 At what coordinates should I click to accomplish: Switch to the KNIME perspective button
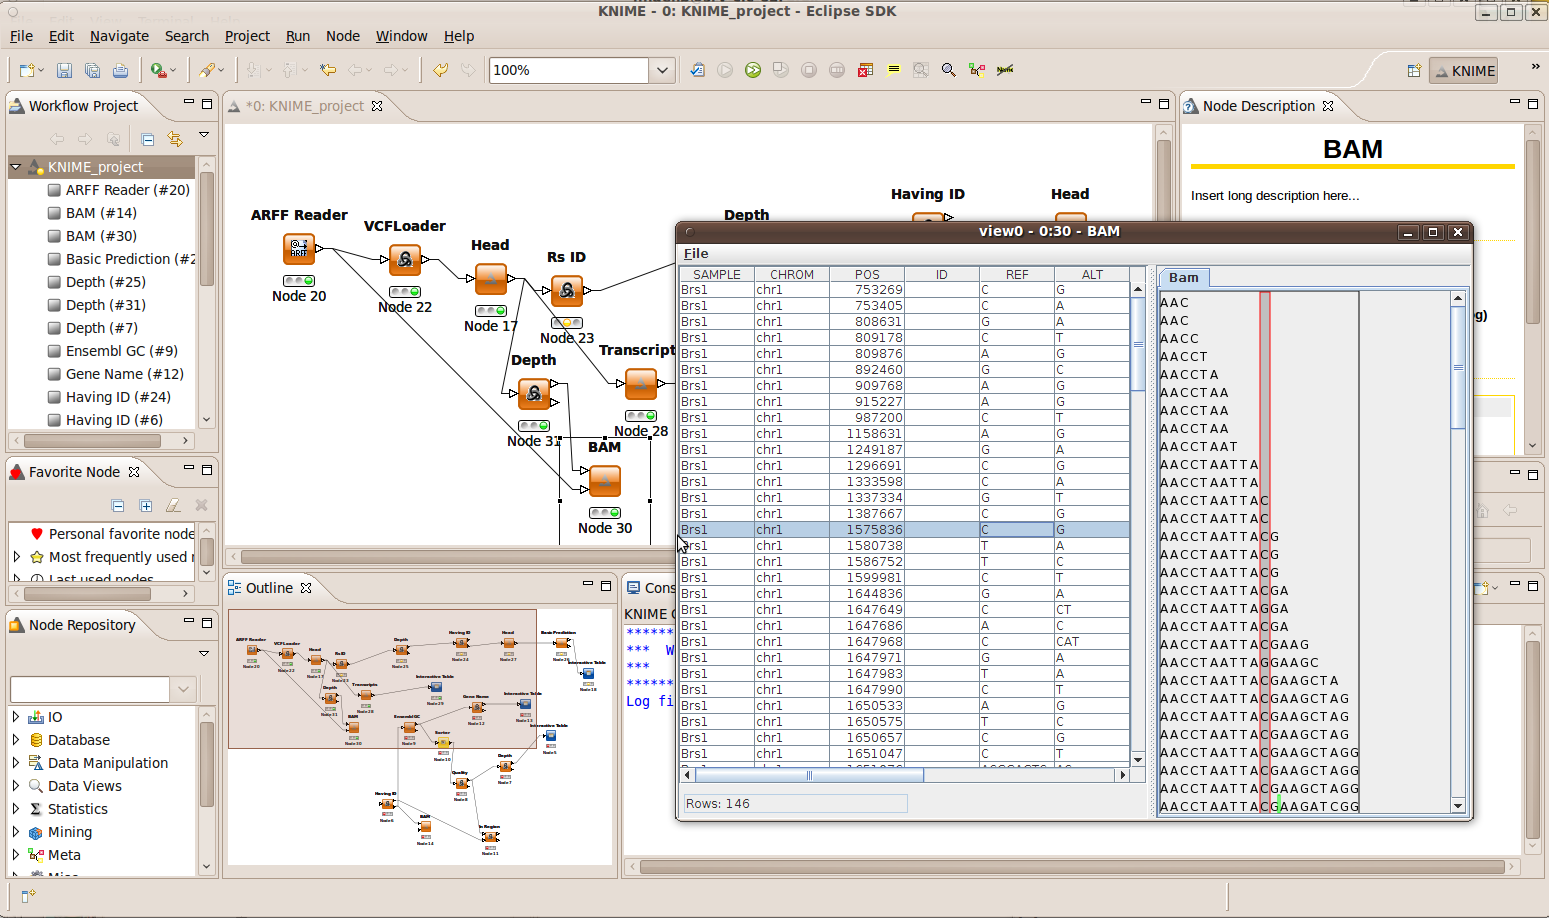[x=1464, y=71]
